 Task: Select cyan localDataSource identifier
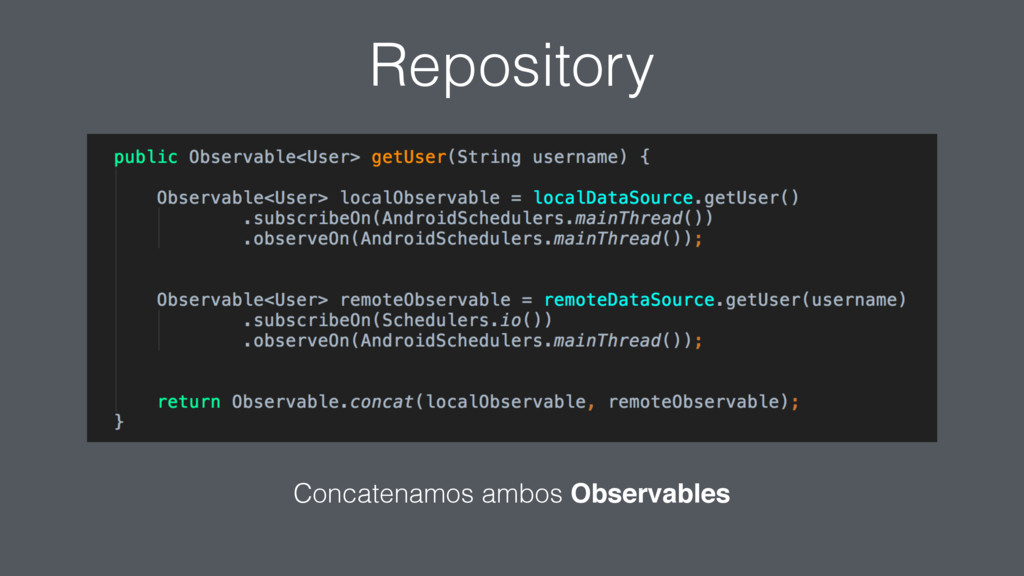[613, 197]
